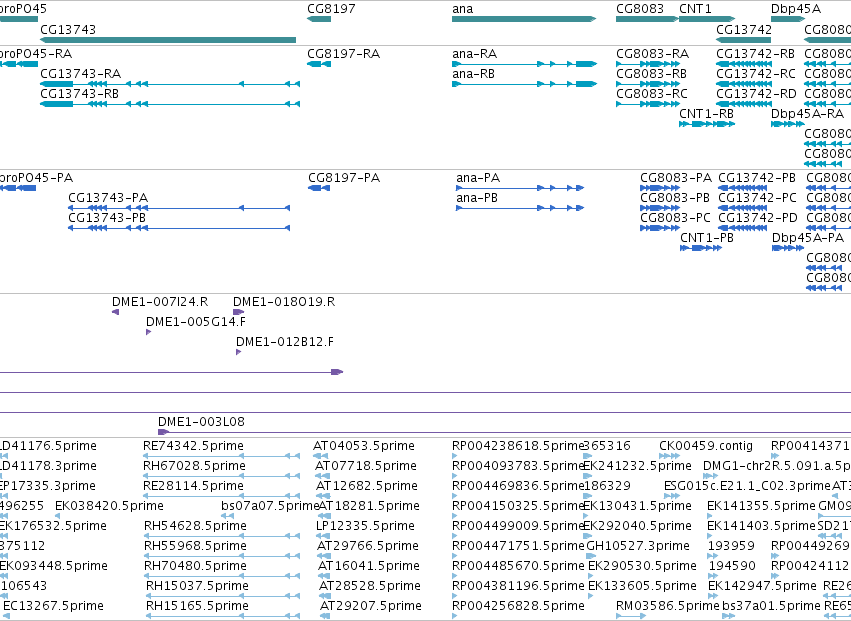Select the RE74342.5prime EST label

(x=193, y=446)
